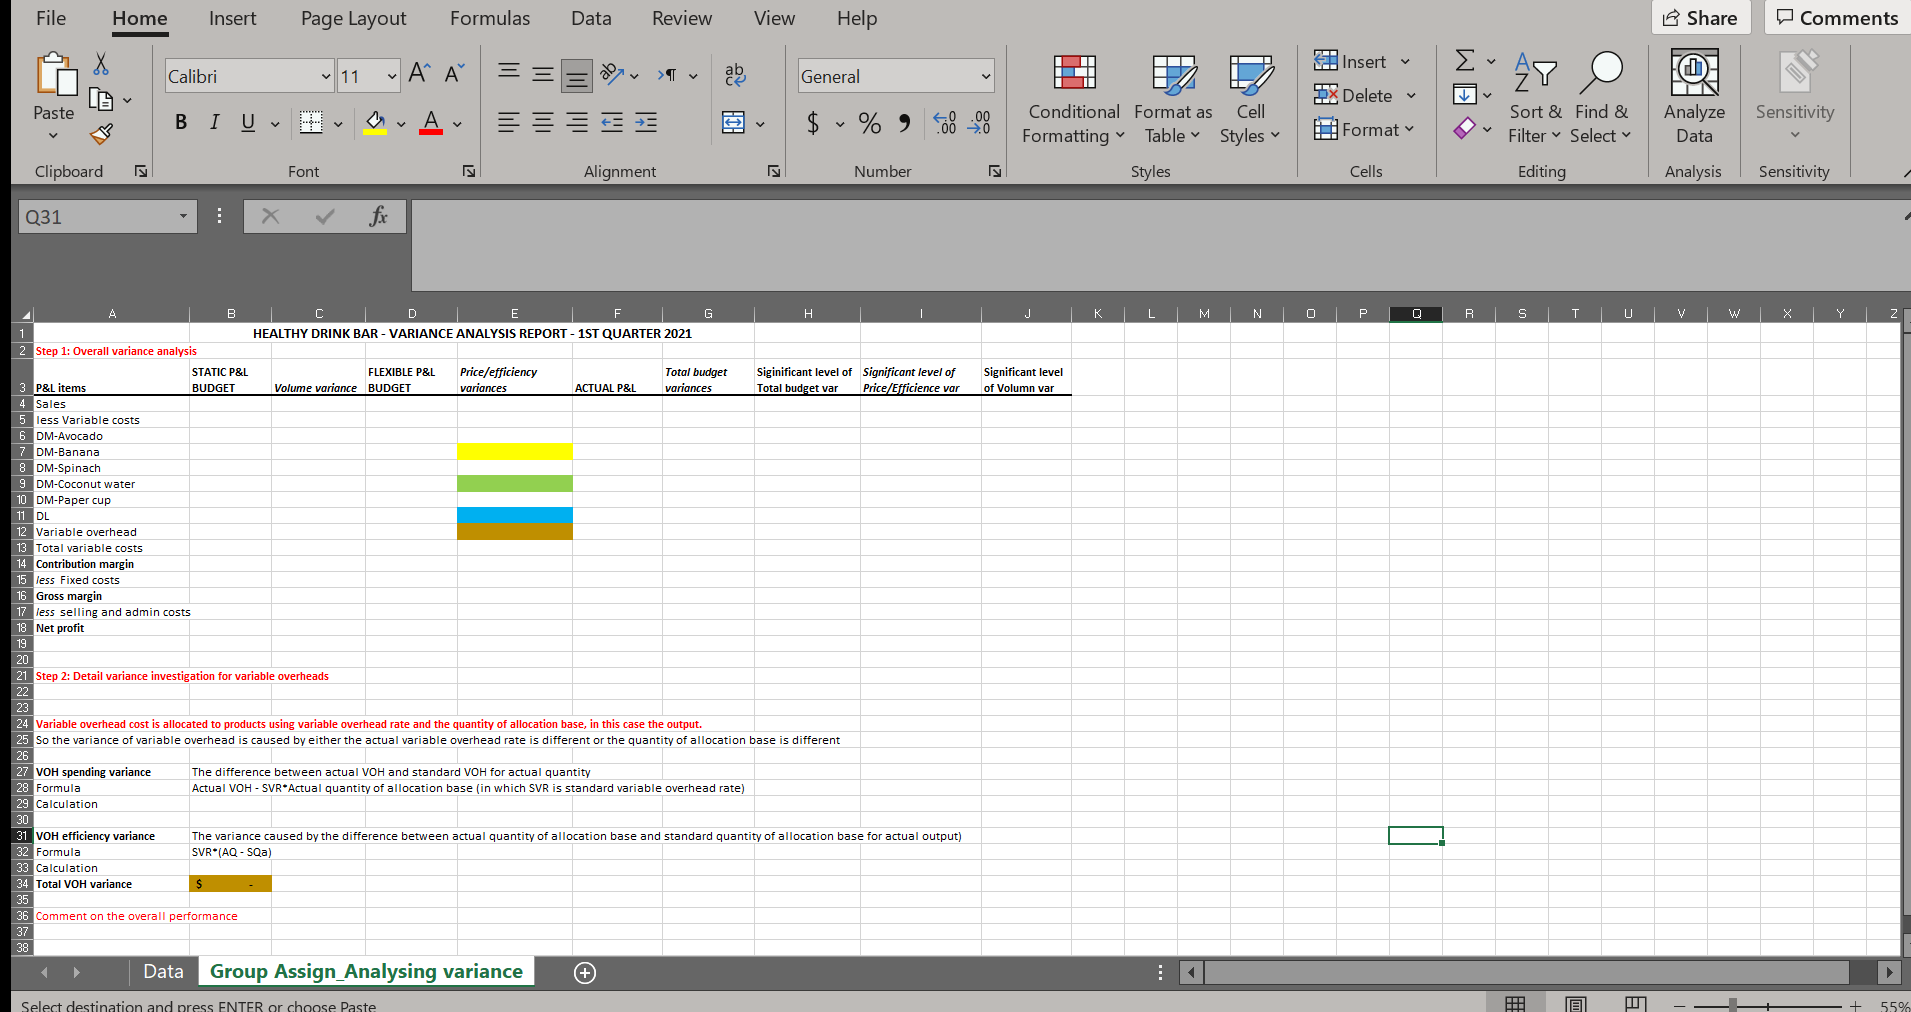
Task: Toggle Bottom Align
Action: click(577, 75)
